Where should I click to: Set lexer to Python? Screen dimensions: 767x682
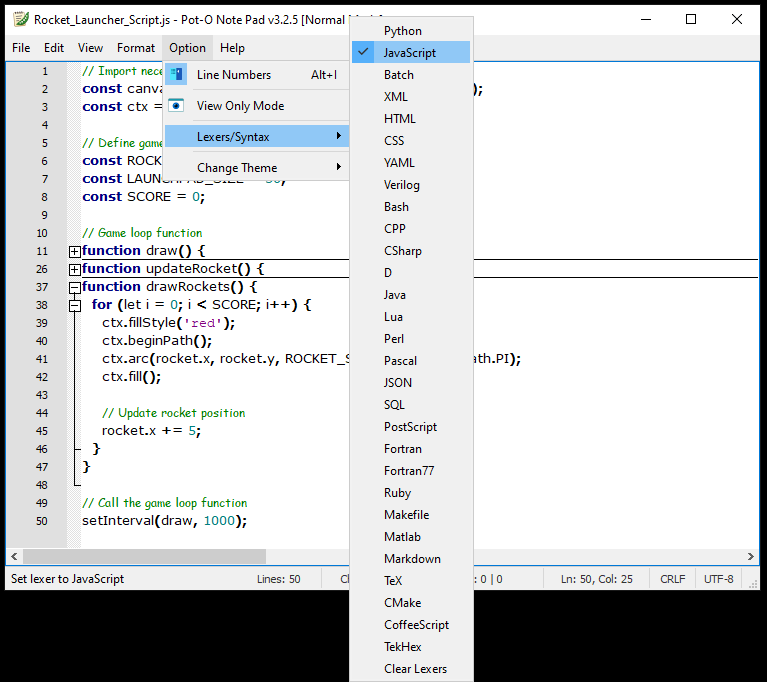(x=411, y=30)
